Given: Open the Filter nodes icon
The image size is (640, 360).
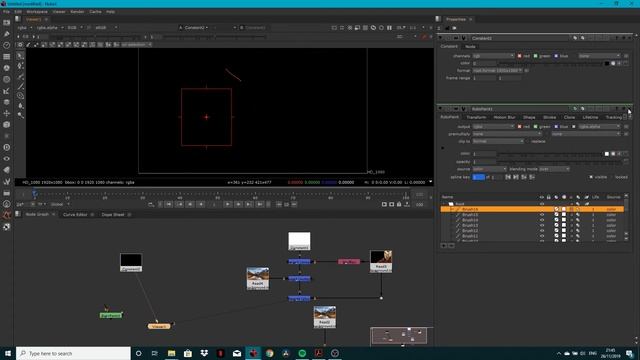Looking at the screenshot, I should (x=7, y=80).
